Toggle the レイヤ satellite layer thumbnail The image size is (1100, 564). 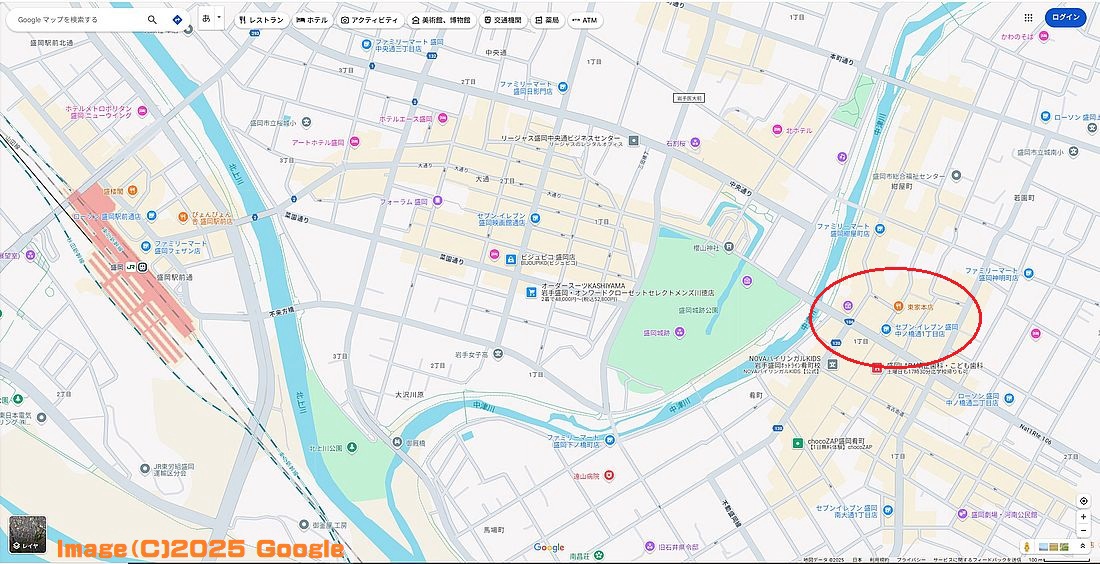click(x=27, y=535)
